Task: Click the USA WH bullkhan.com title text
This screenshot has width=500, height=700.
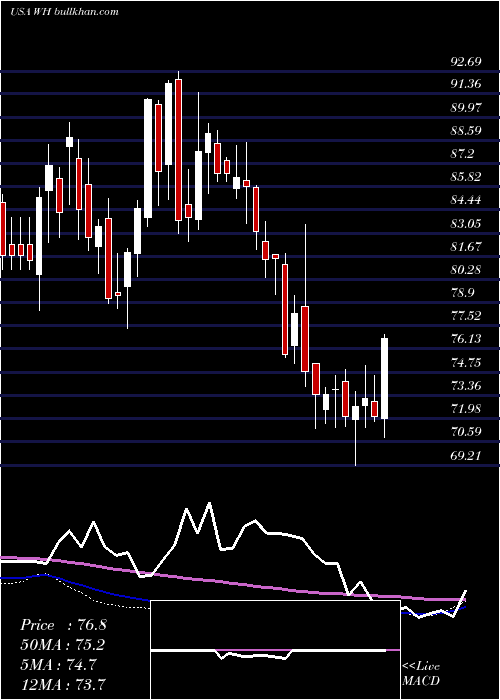Action: [x=64, y=12]
